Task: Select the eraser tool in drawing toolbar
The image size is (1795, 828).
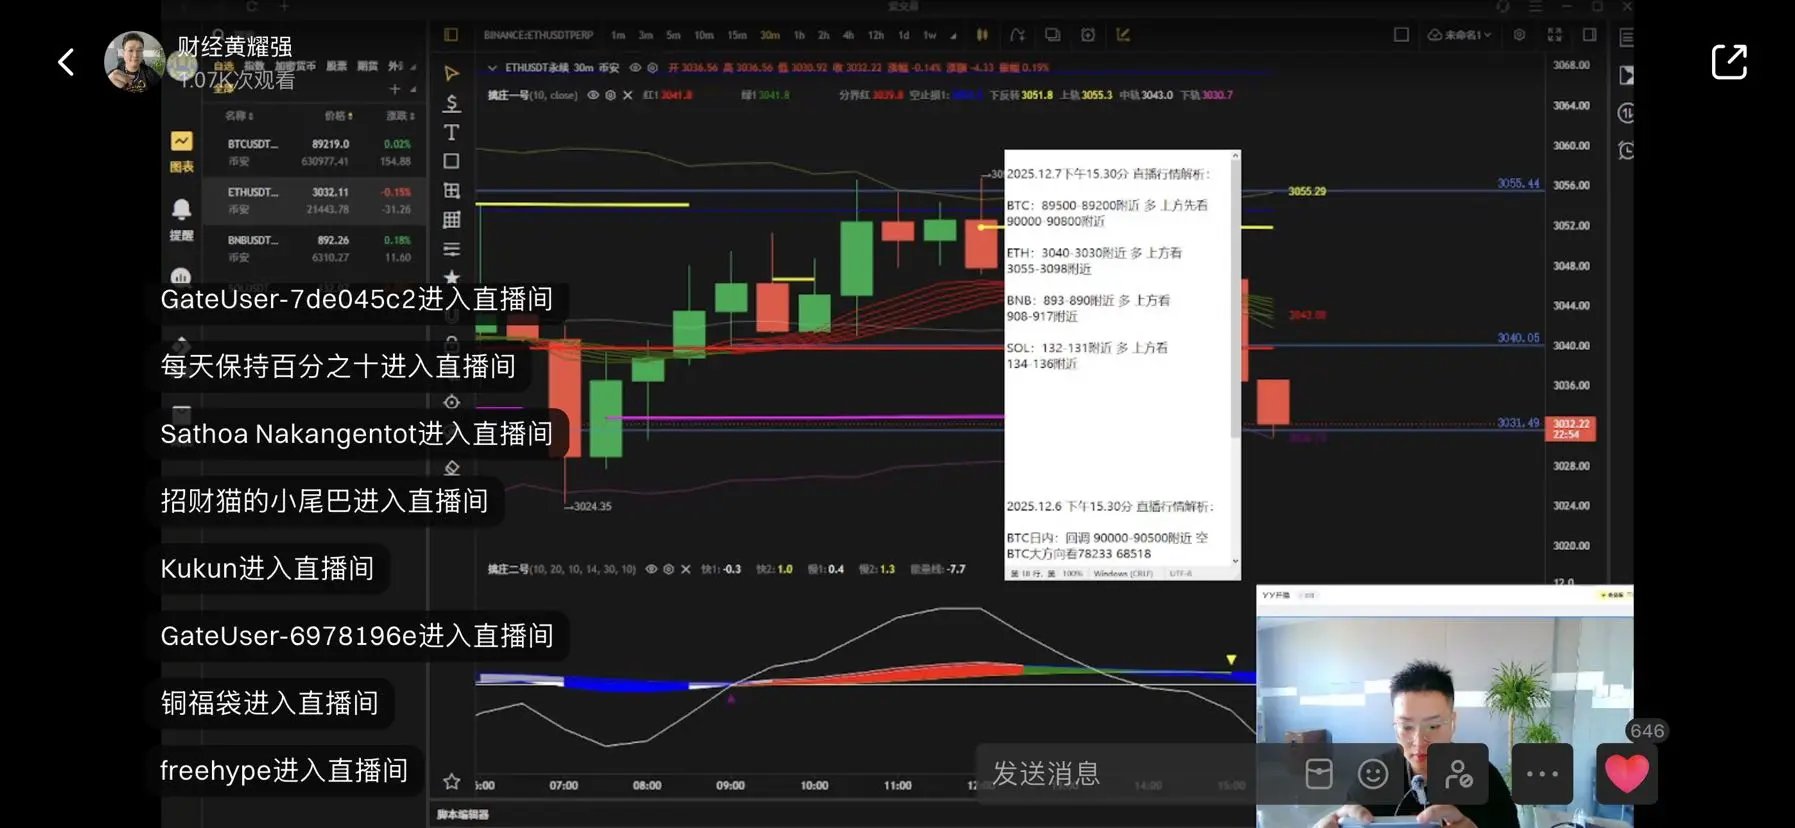Action: click(x=452, y=467)
